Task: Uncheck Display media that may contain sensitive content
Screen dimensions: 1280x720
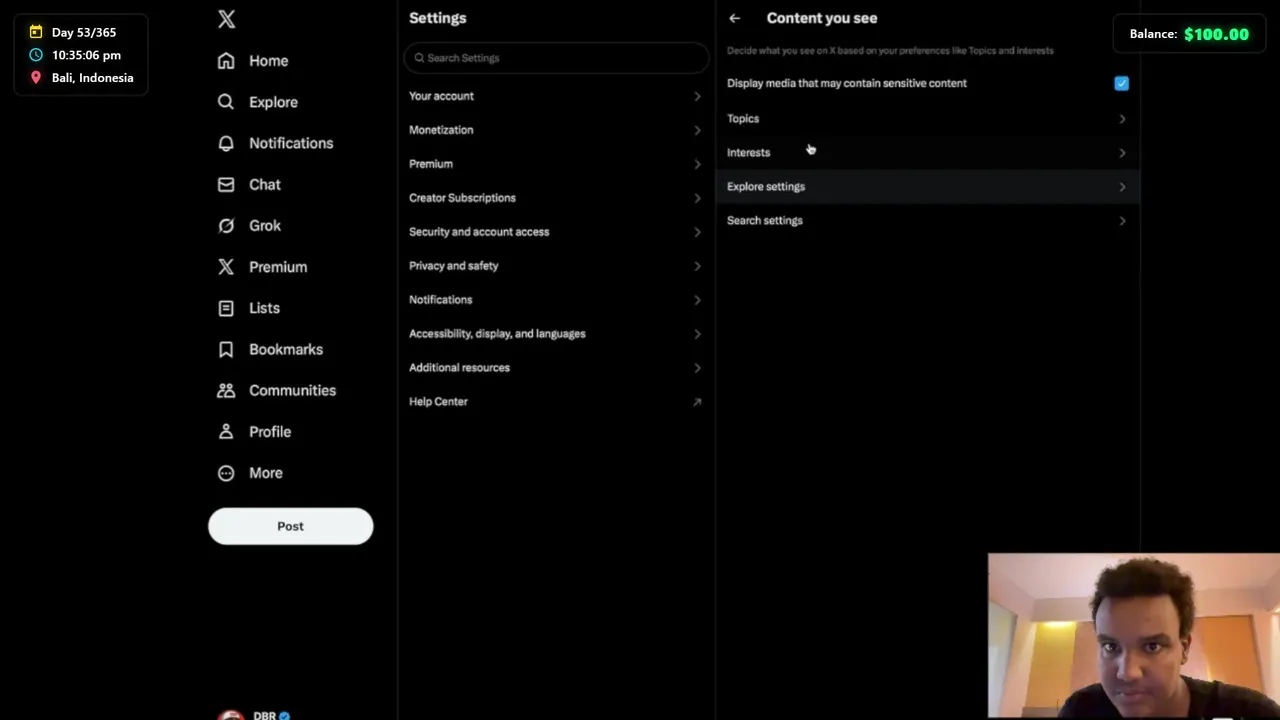Action: pos(1121,83)
